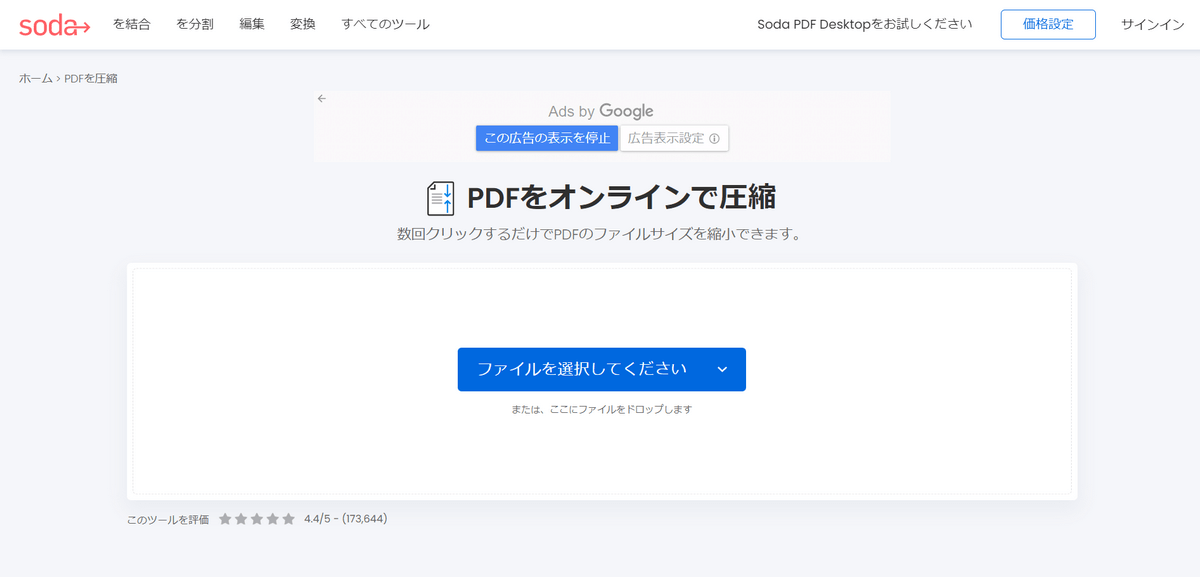Click Soda PDF Desktopをお試しください link

[x=865, y=24]
